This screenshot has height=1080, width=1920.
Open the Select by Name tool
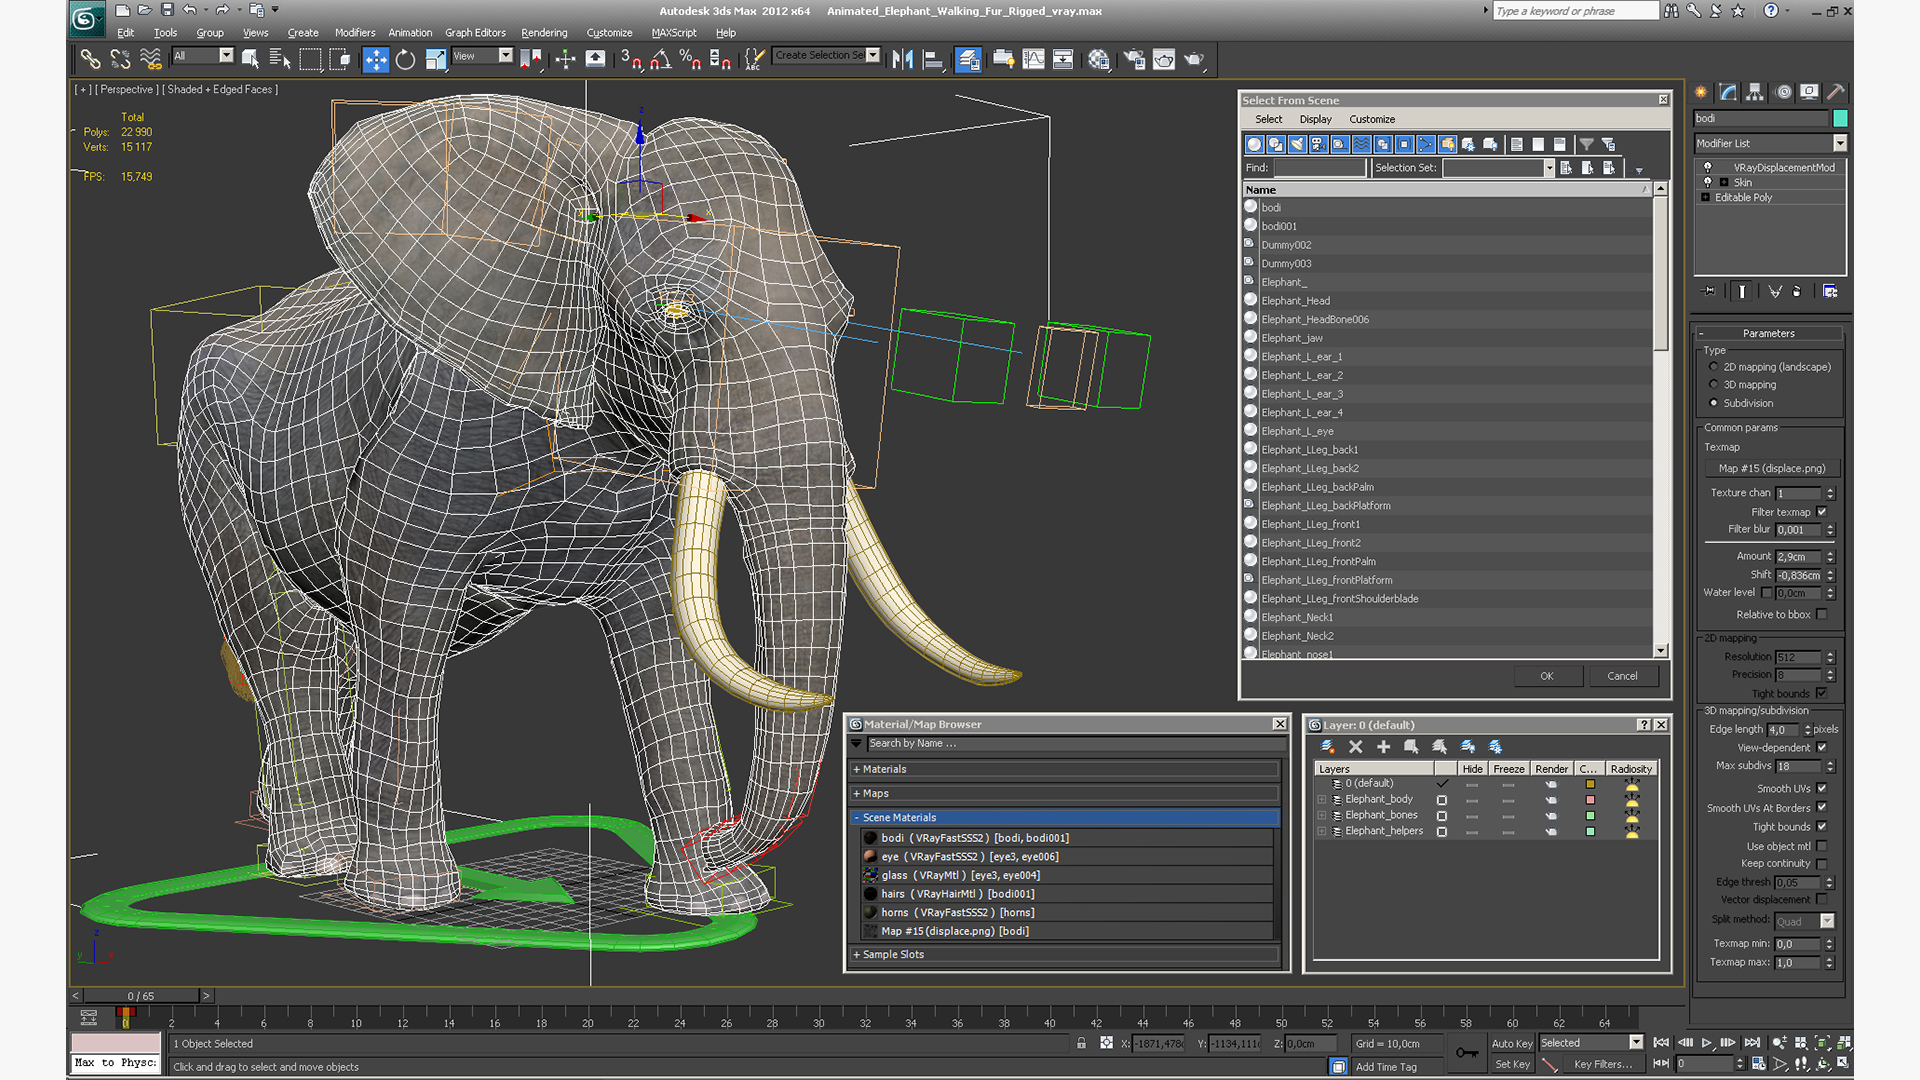280,59
